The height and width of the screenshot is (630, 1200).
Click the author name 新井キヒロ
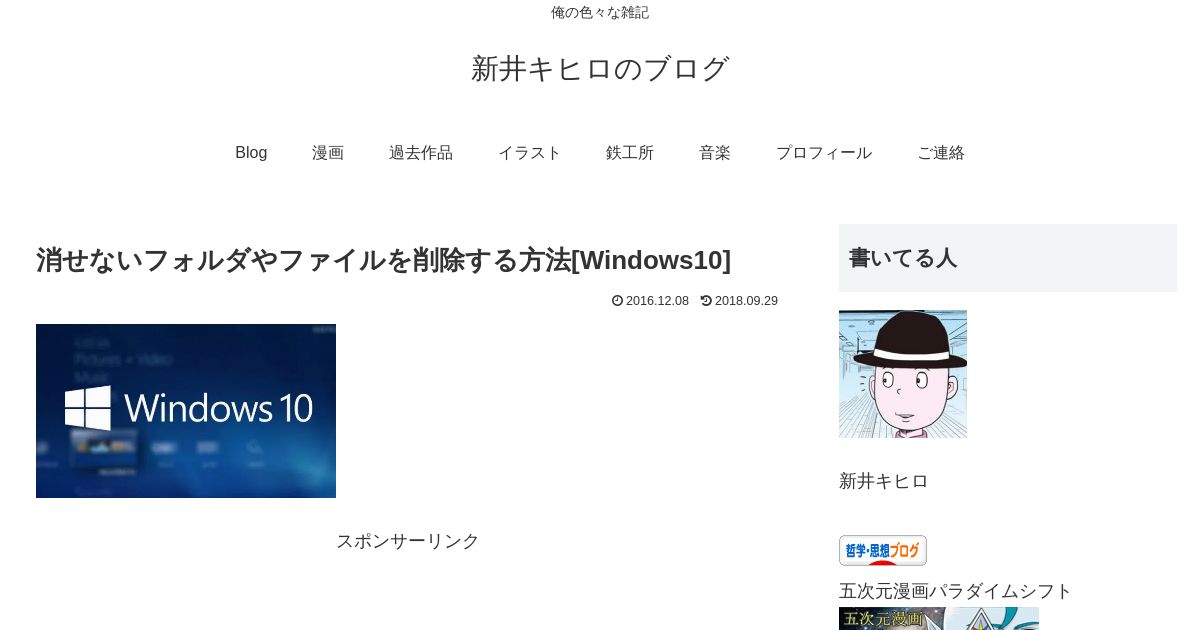point(884,481)
